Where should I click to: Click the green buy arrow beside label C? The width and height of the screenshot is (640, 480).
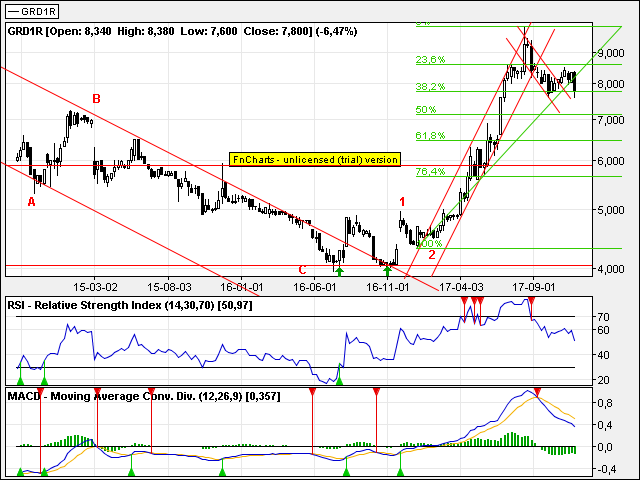point(339,271)
